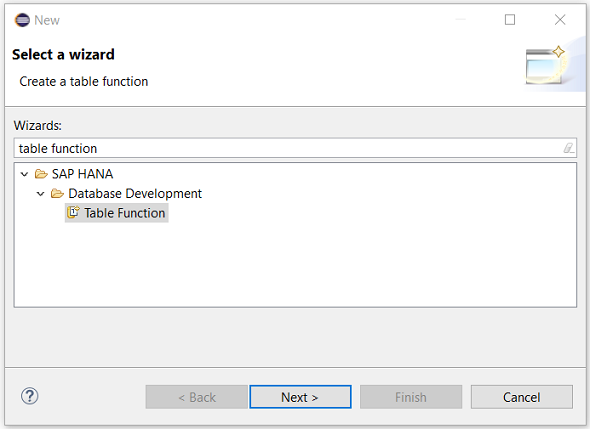Close the New dialog window

tap(560, 20)
